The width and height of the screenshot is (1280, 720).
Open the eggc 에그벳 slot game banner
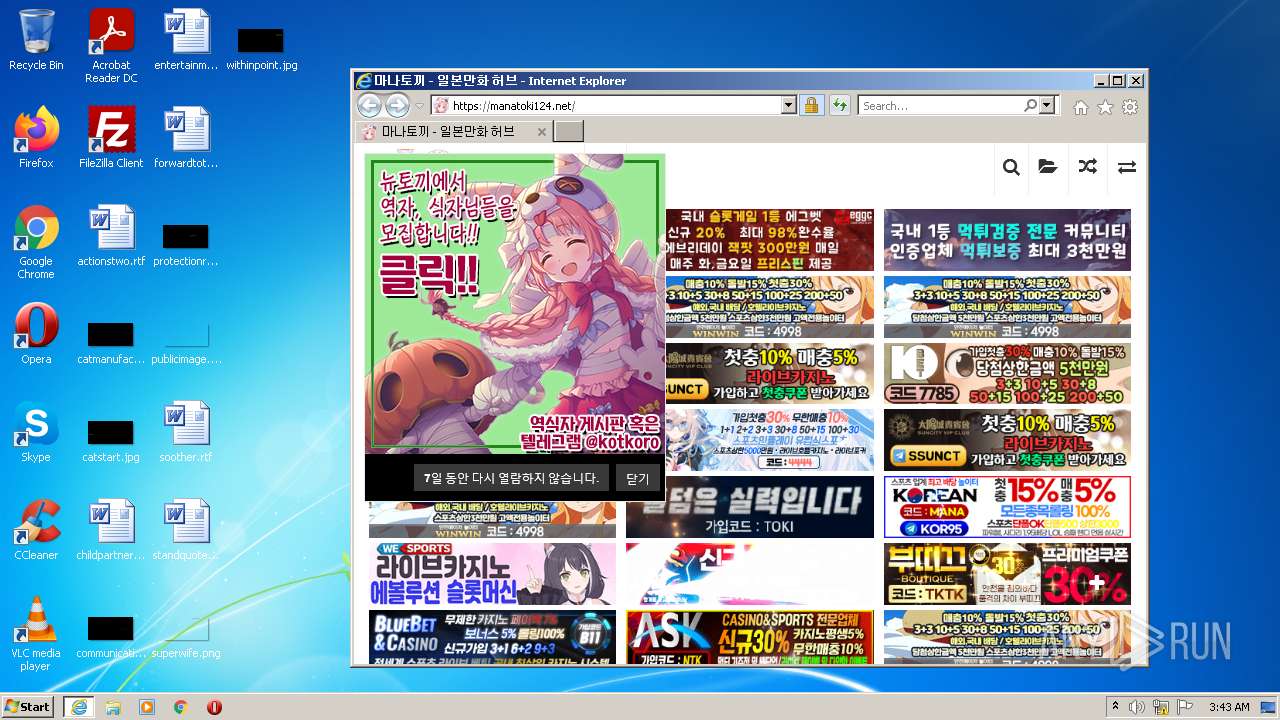[x=769, y=240]
